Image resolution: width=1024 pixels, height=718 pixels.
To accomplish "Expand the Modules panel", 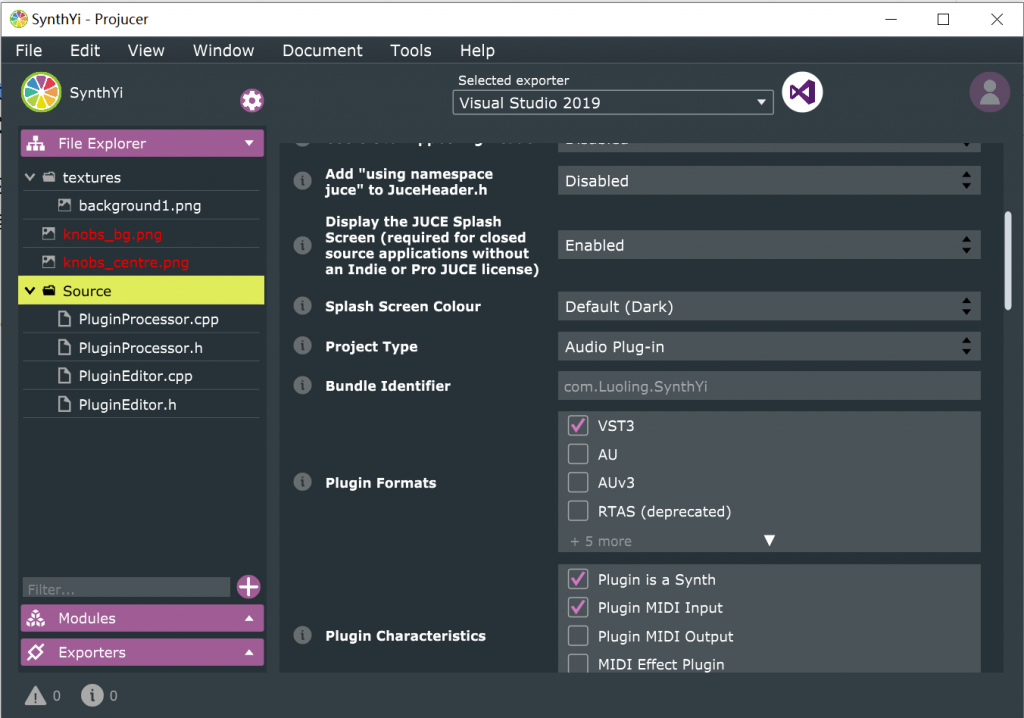I will pos(142,618).
